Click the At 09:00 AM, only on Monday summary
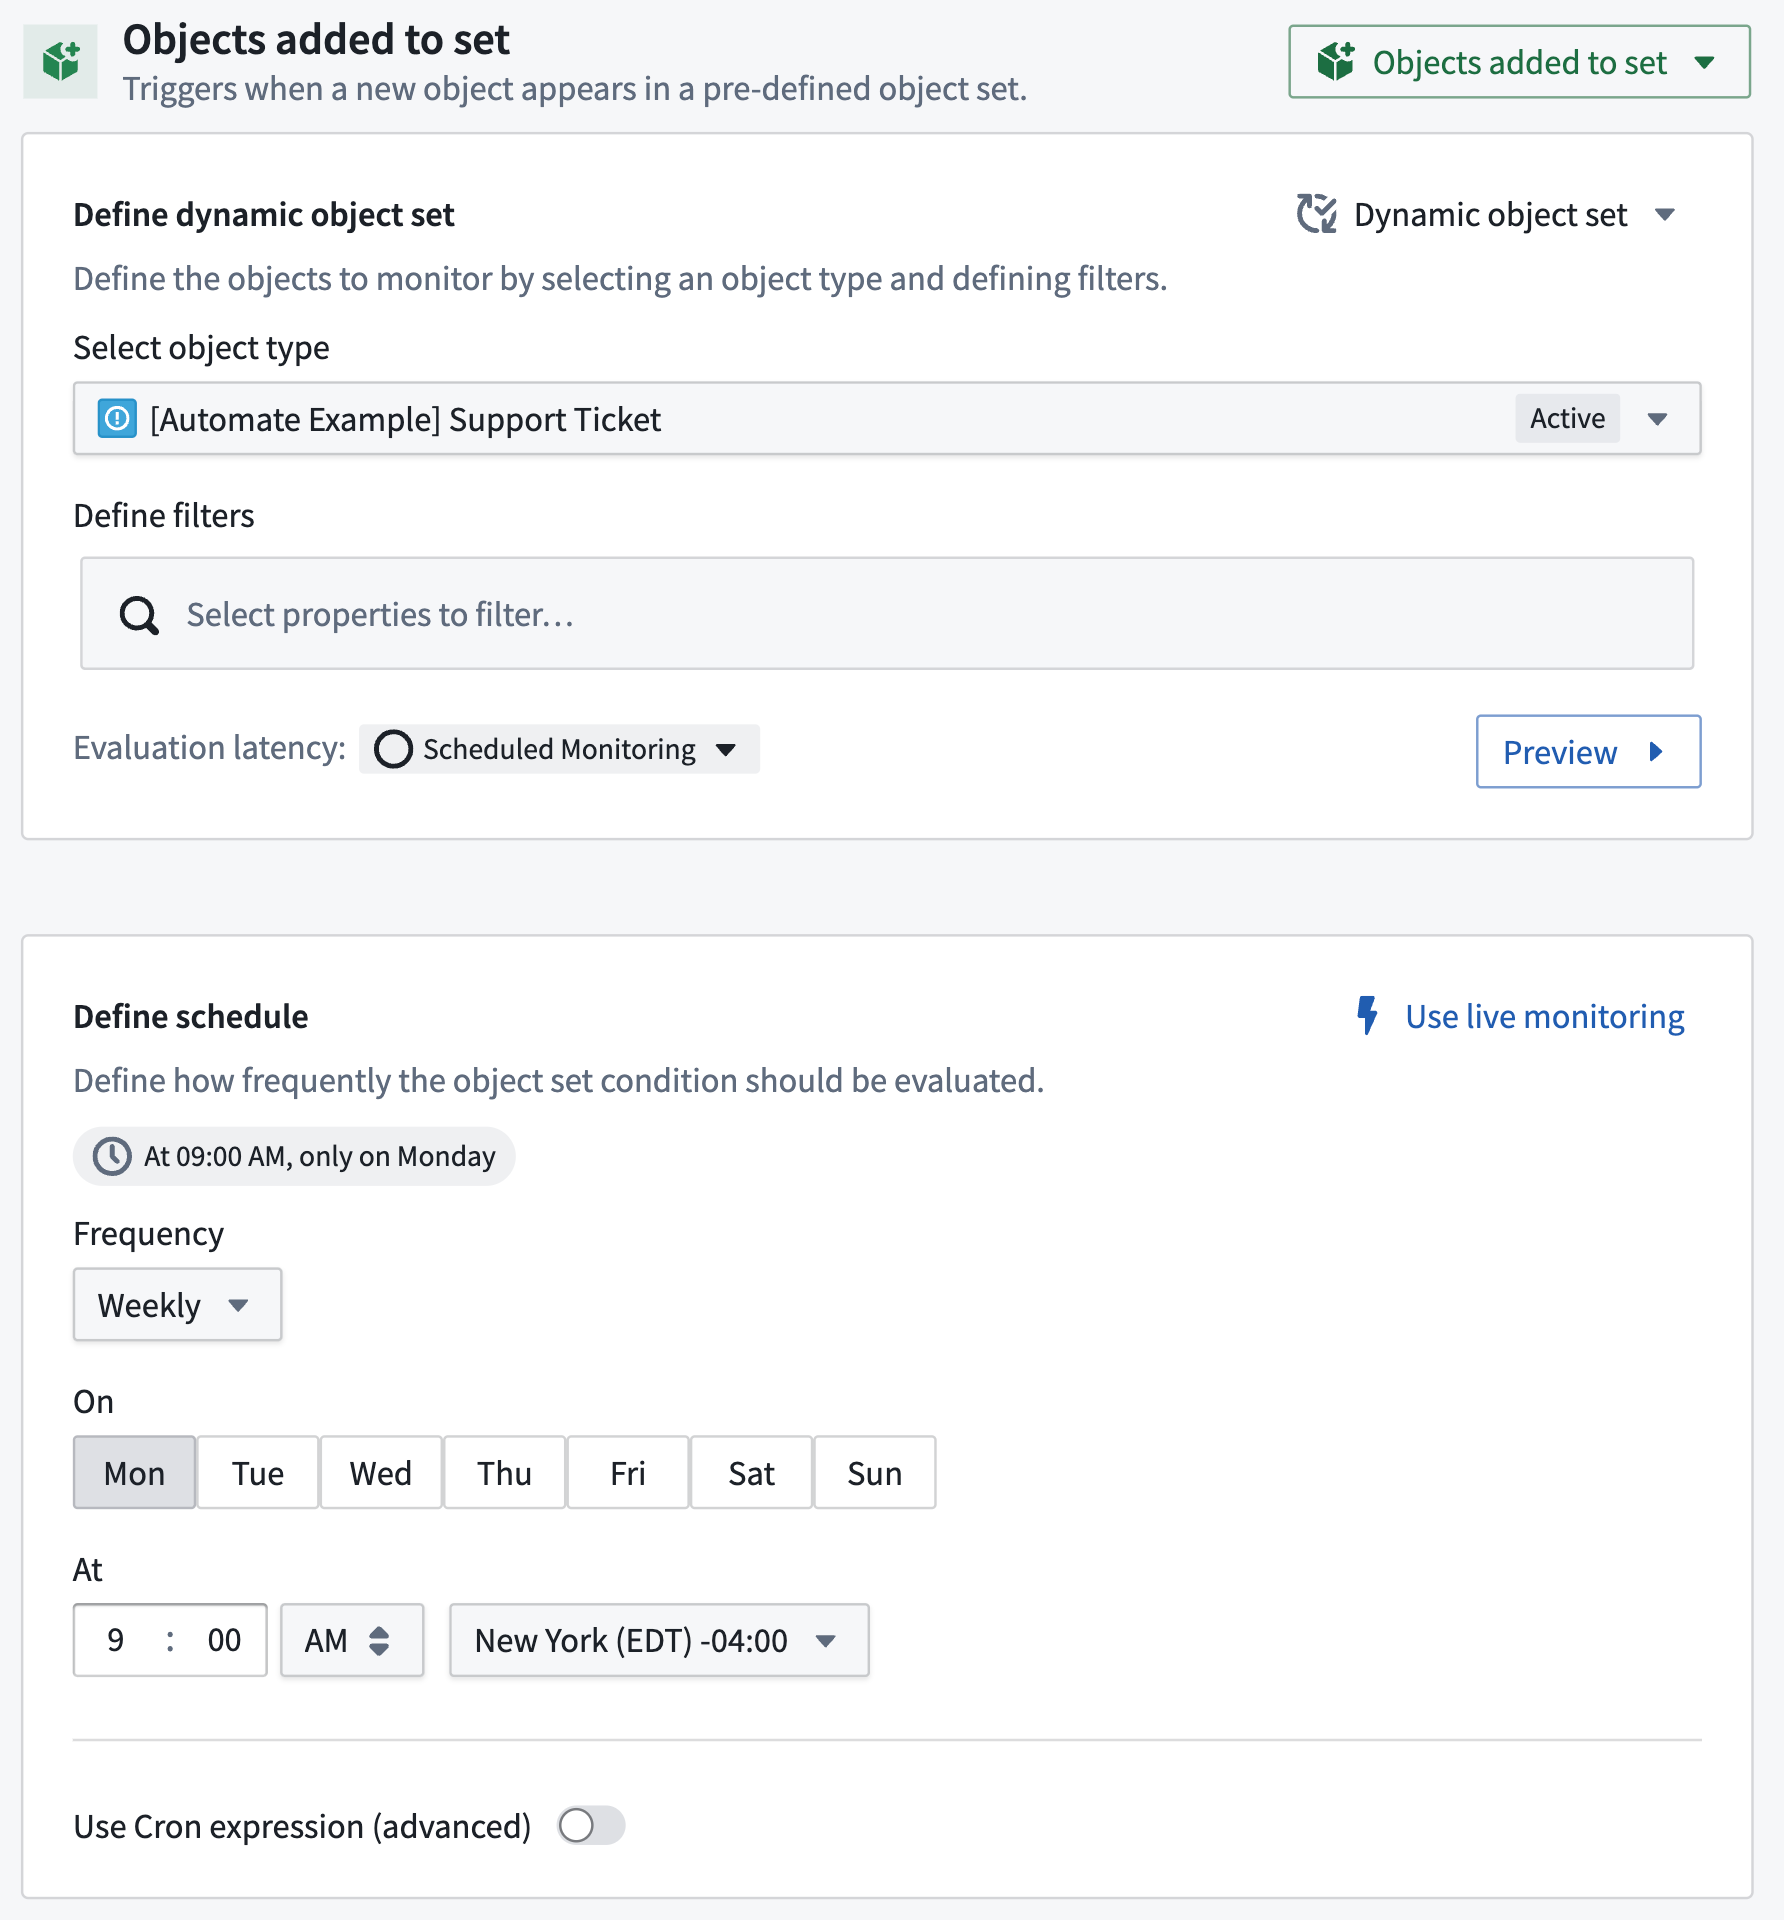This screenshot has height=1920, width=1784. click(x=294, y=1157)
